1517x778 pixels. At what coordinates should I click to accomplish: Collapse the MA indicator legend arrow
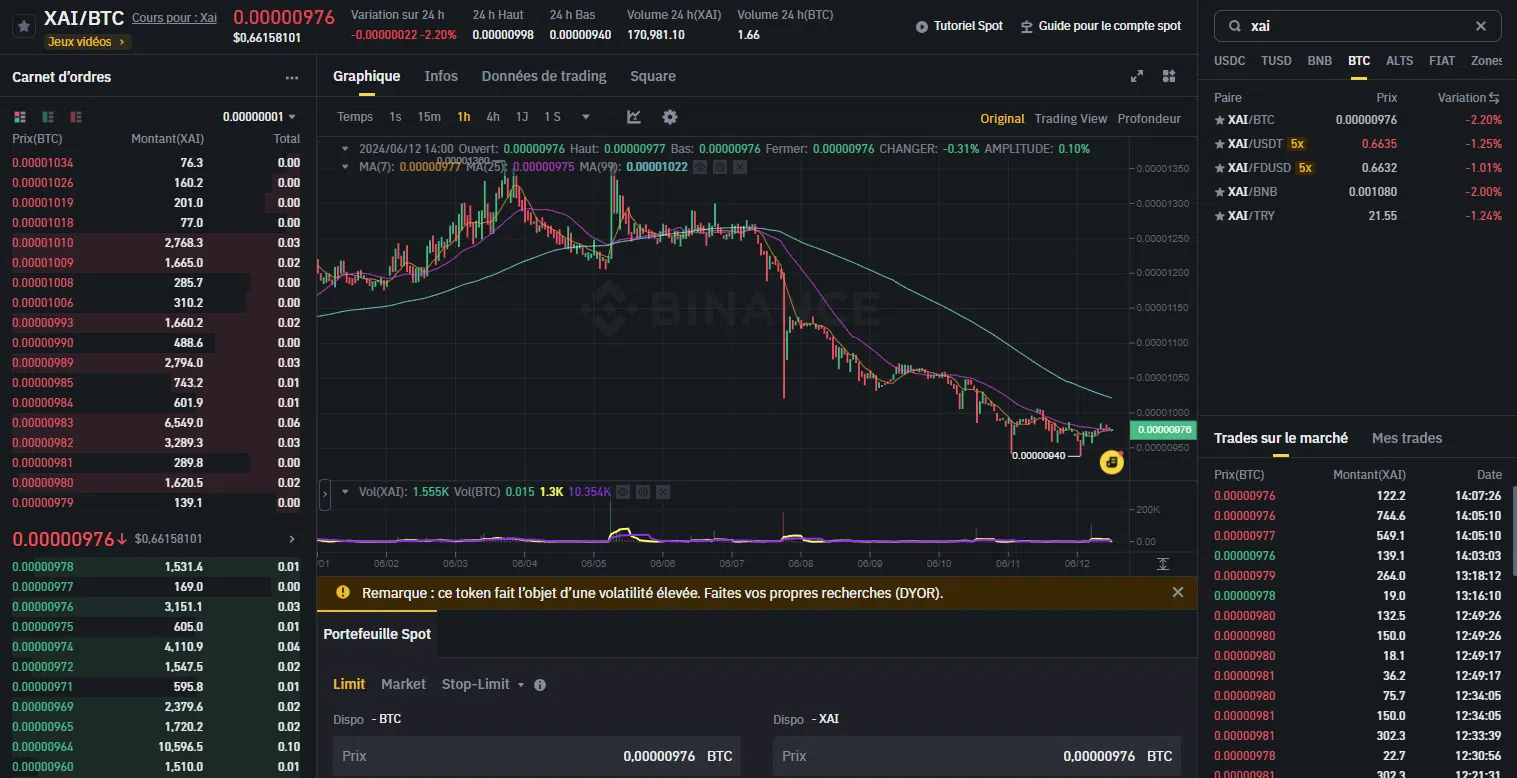point(345,167)
